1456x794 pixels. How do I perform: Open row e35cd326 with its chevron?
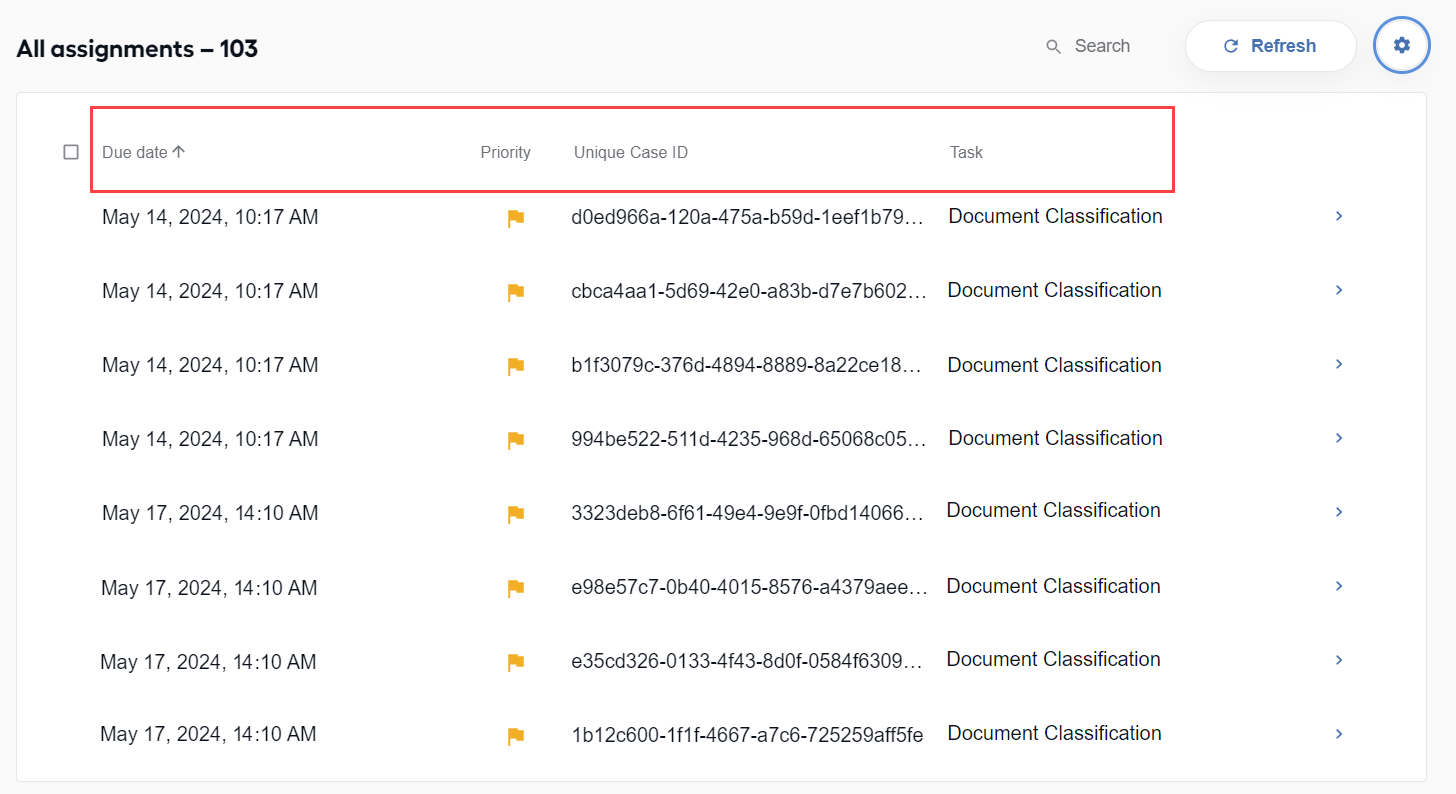pos(1339,660)
